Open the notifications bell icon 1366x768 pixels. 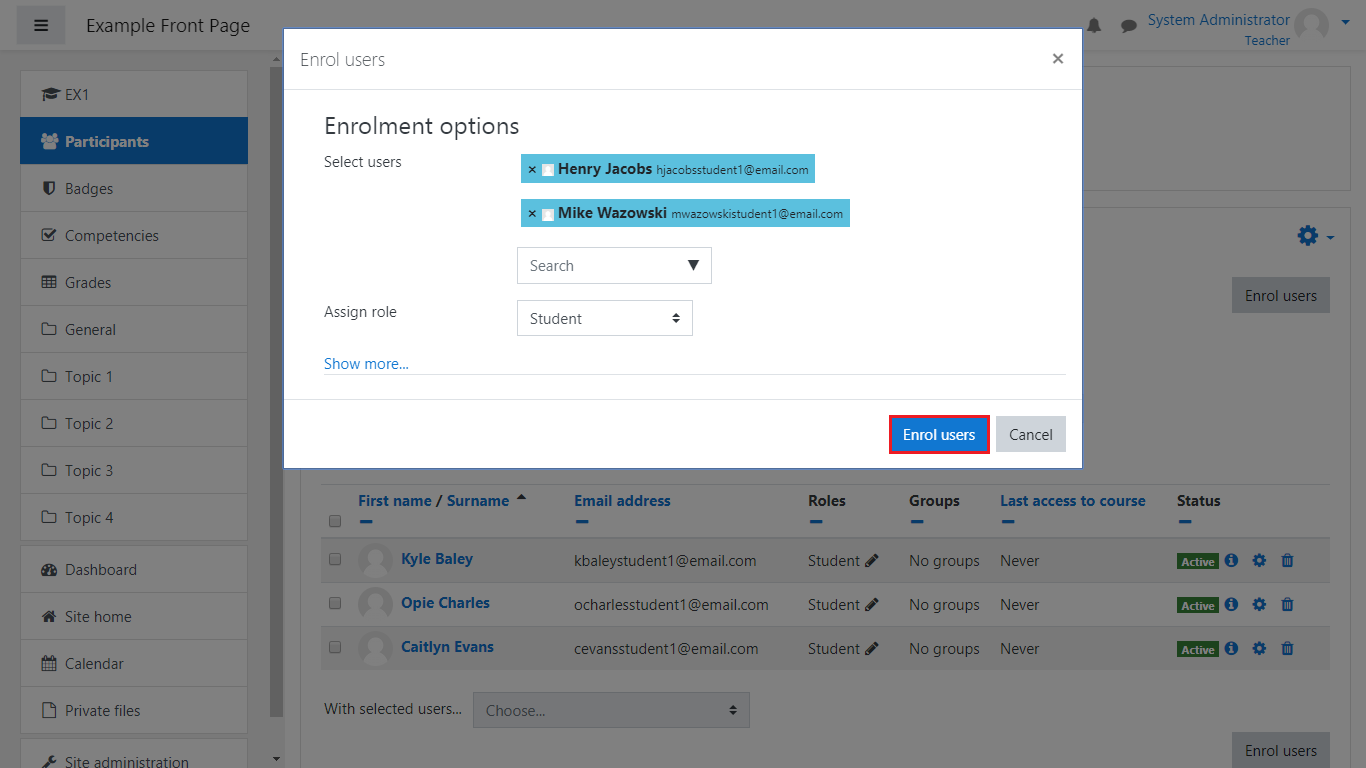point(1094,26)
